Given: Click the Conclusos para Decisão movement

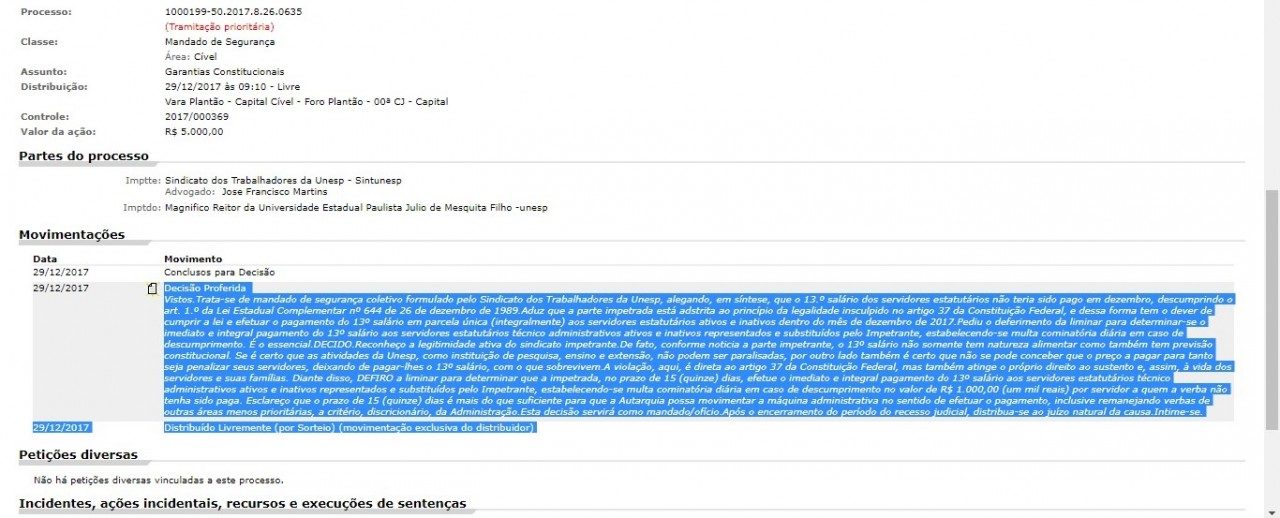Looking at the screenshot, I should click(219, 272).
